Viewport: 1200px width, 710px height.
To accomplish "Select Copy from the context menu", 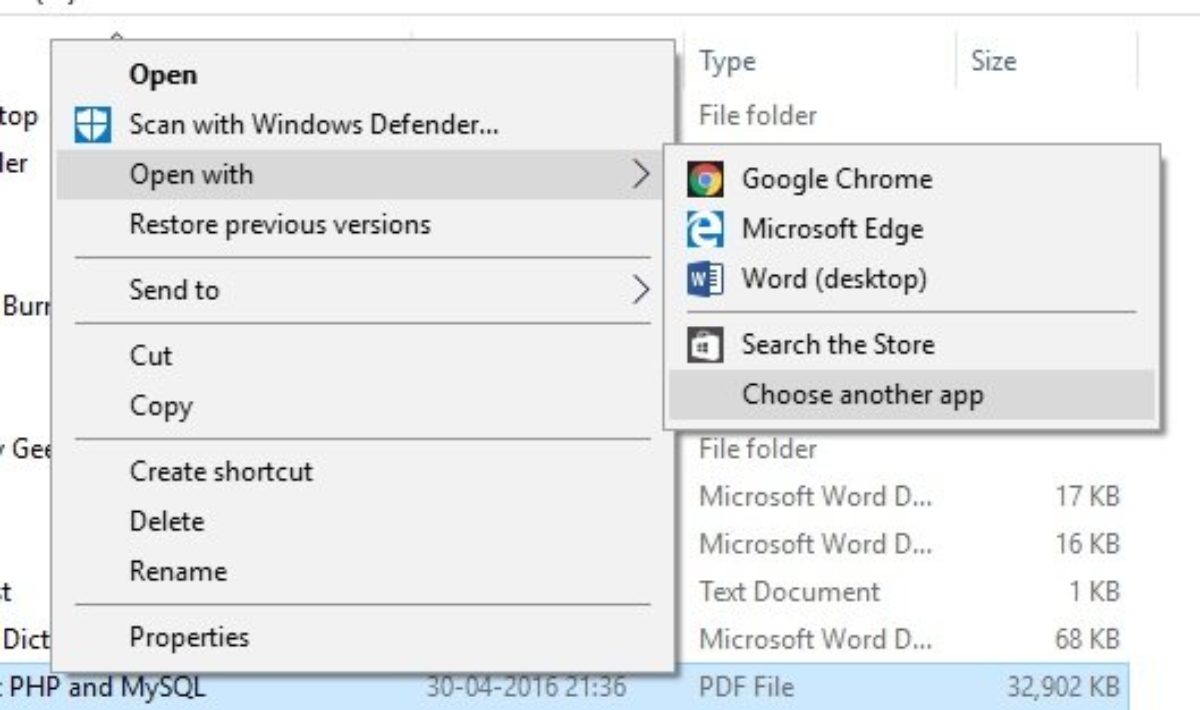I will pyautogui.click(x=160, y=406).
